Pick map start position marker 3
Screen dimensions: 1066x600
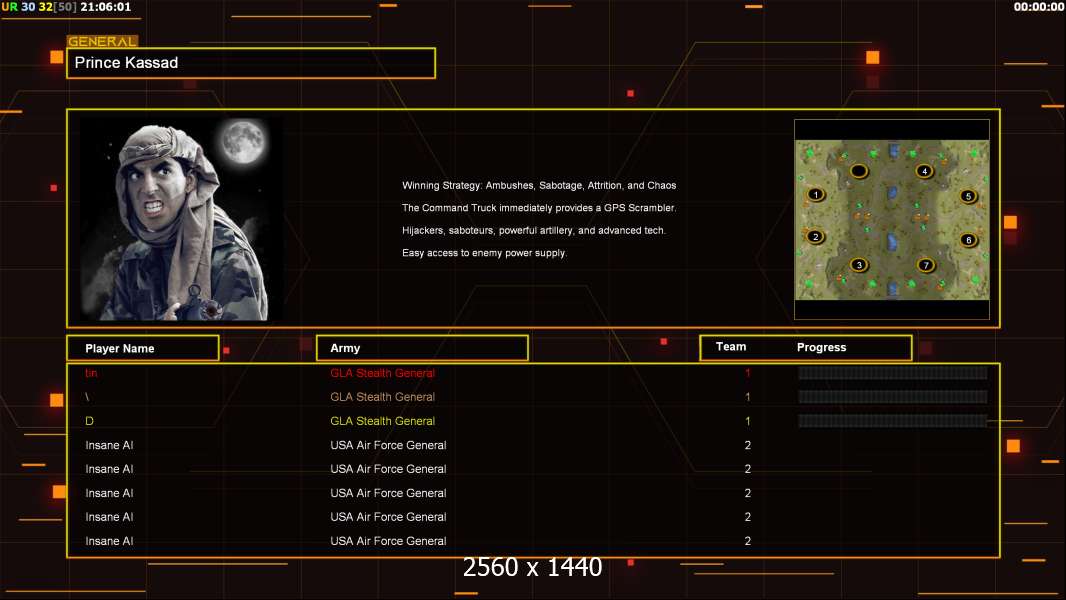859,265
